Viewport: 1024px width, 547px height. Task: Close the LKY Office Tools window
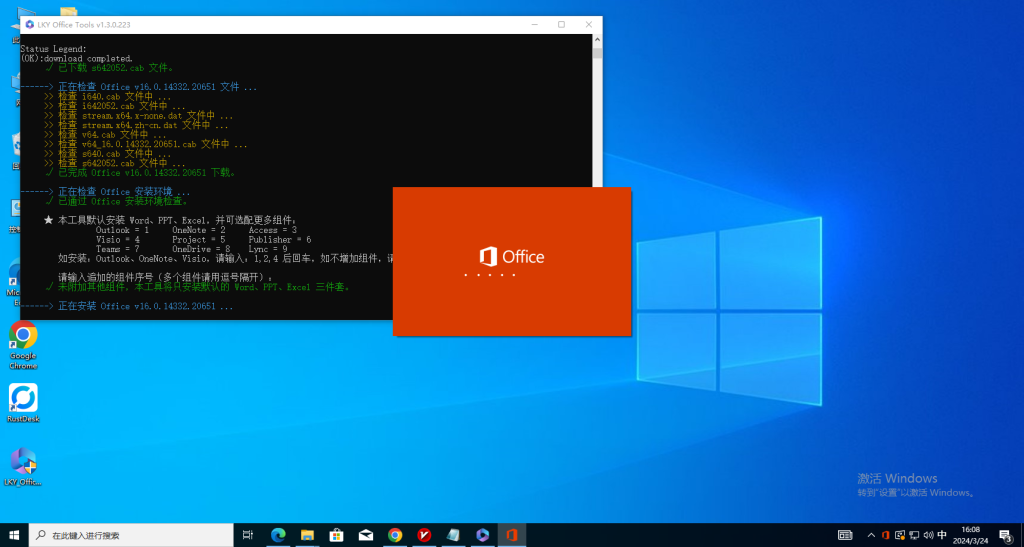(x=588, y=25)
